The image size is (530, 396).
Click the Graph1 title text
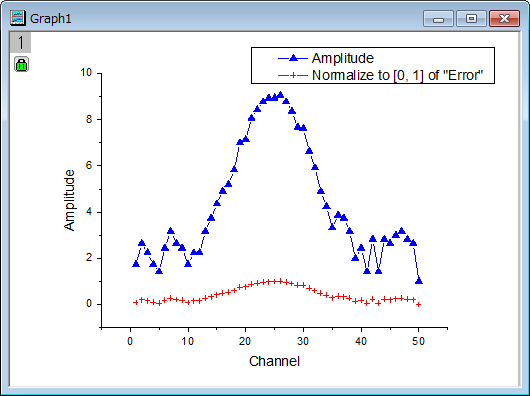tap(51, 19)
